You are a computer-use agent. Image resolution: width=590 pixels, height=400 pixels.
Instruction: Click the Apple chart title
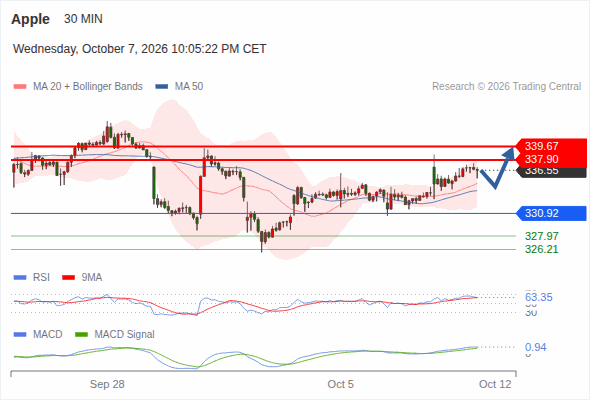click(30, 19)
